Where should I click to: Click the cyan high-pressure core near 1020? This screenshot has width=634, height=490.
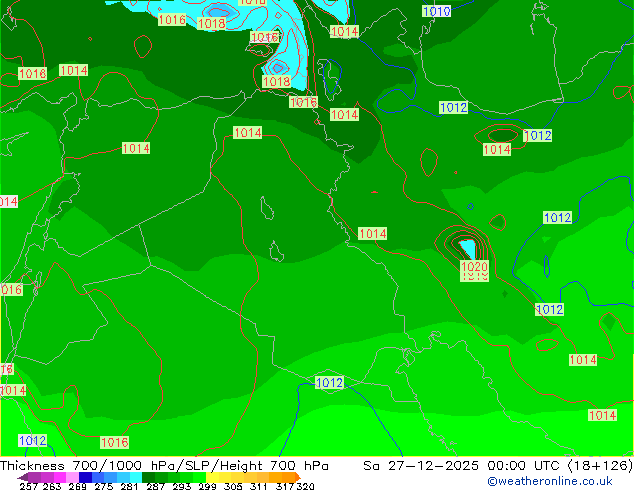468,248
